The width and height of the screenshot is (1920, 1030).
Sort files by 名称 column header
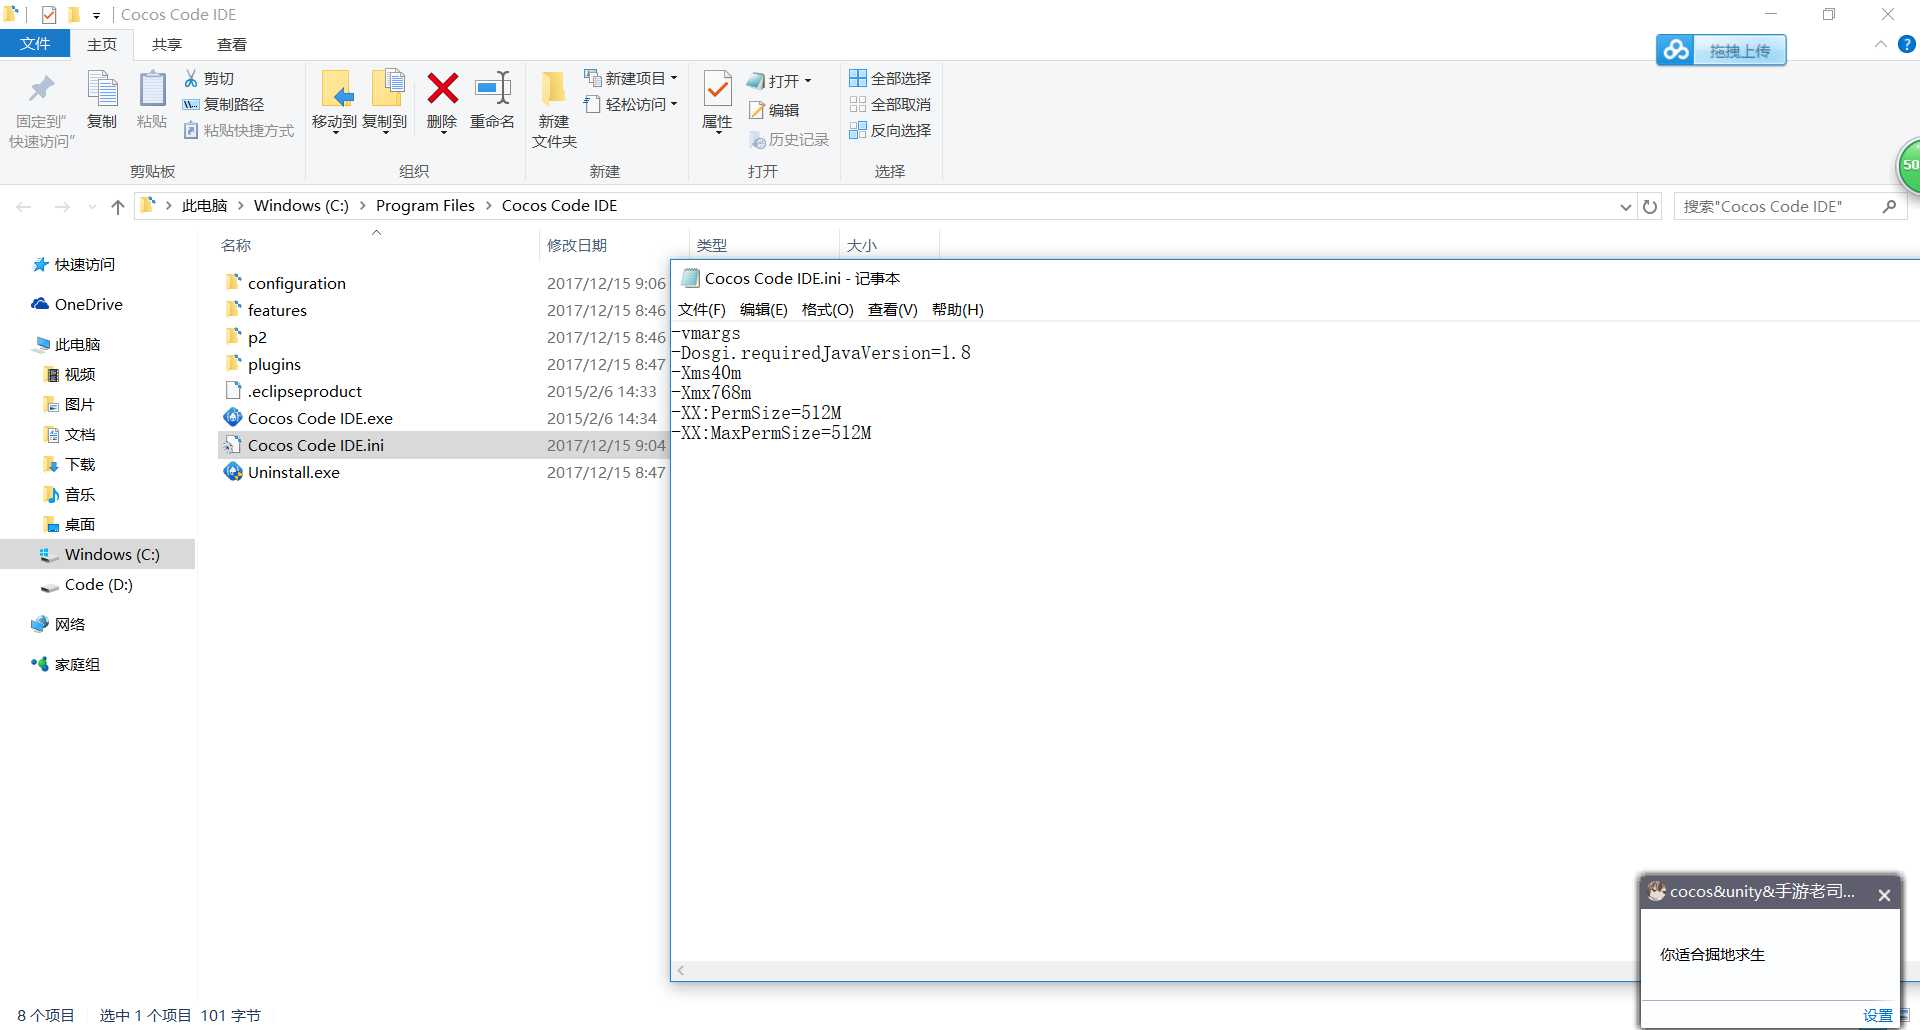pos(236,245)
